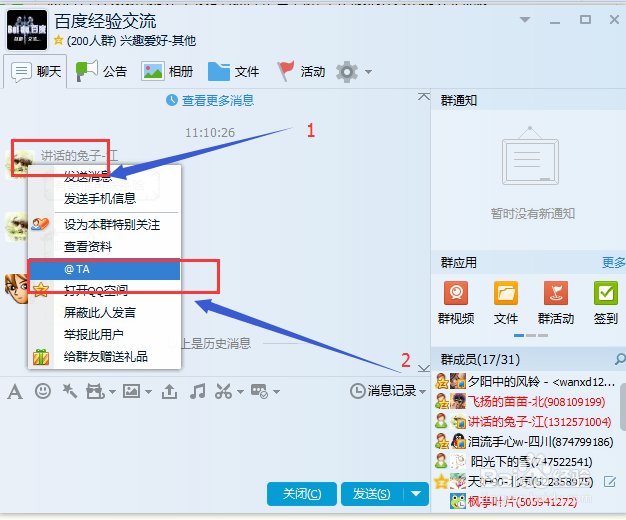The height and width of the screenshot is (520, 626).
Task: Open the send options arrow beside 发送(S)
Action: 416,494
